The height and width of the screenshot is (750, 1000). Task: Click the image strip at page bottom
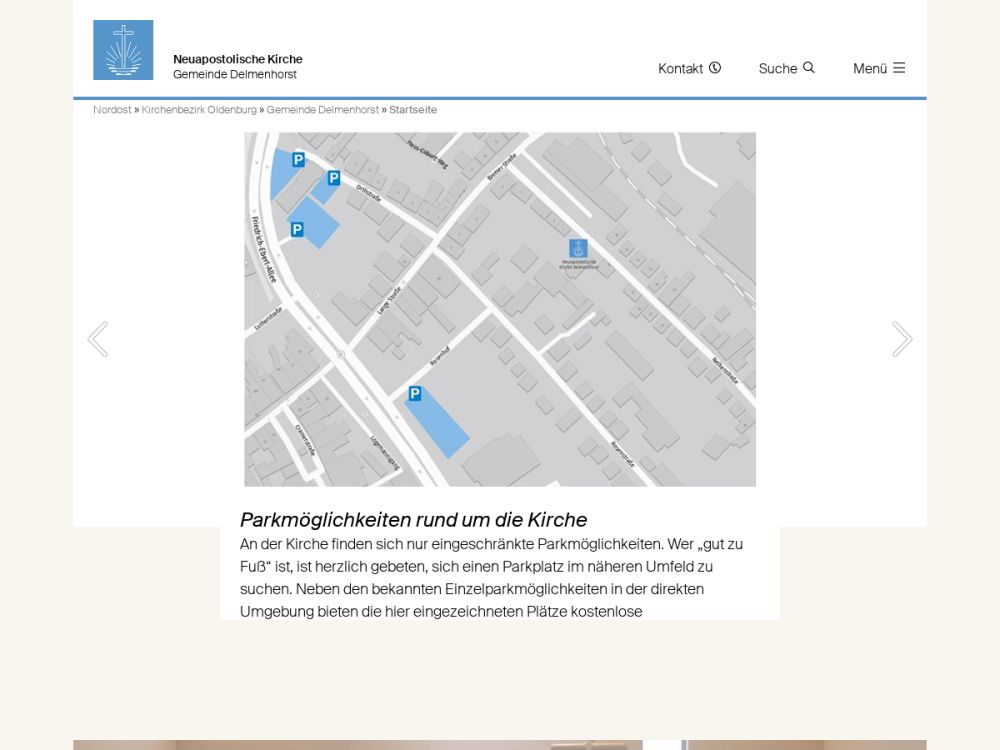pos(499,744)
